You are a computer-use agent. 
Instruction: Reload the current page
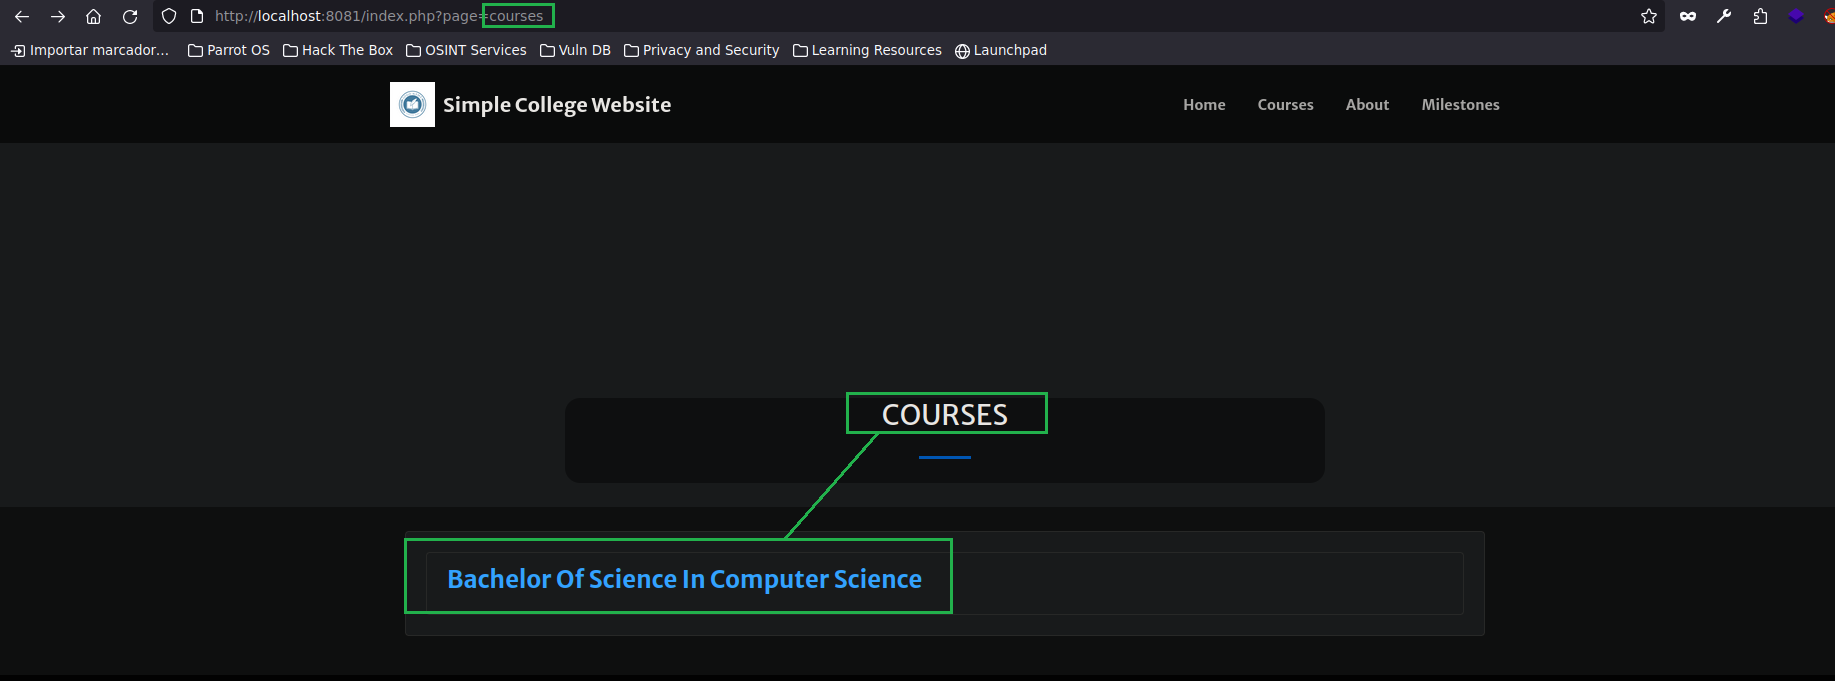130,16
